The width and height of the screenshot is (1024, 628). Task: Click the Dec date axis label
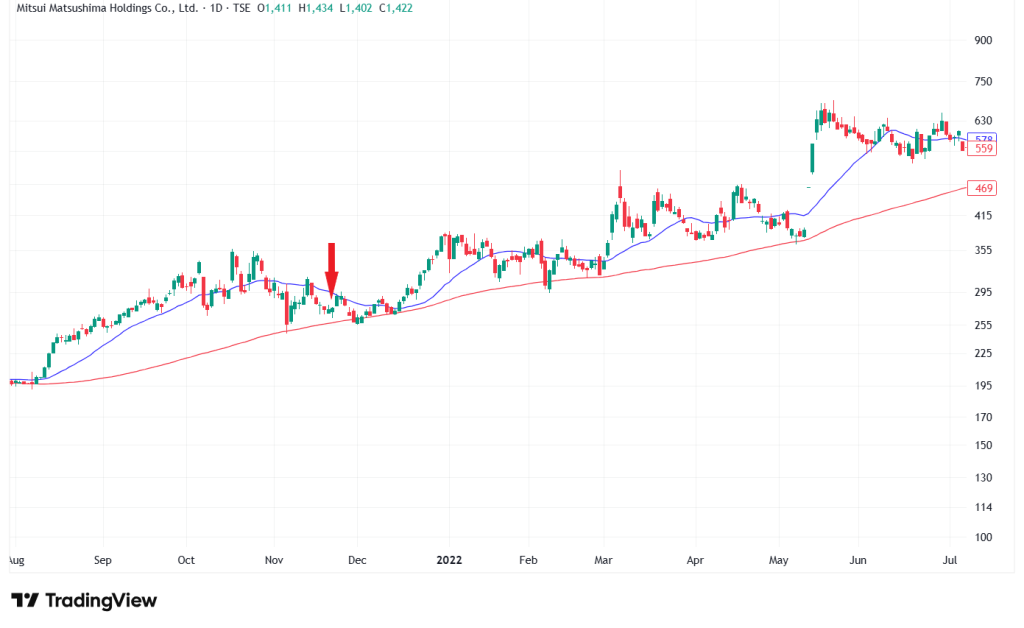click(x=357, y=560)
